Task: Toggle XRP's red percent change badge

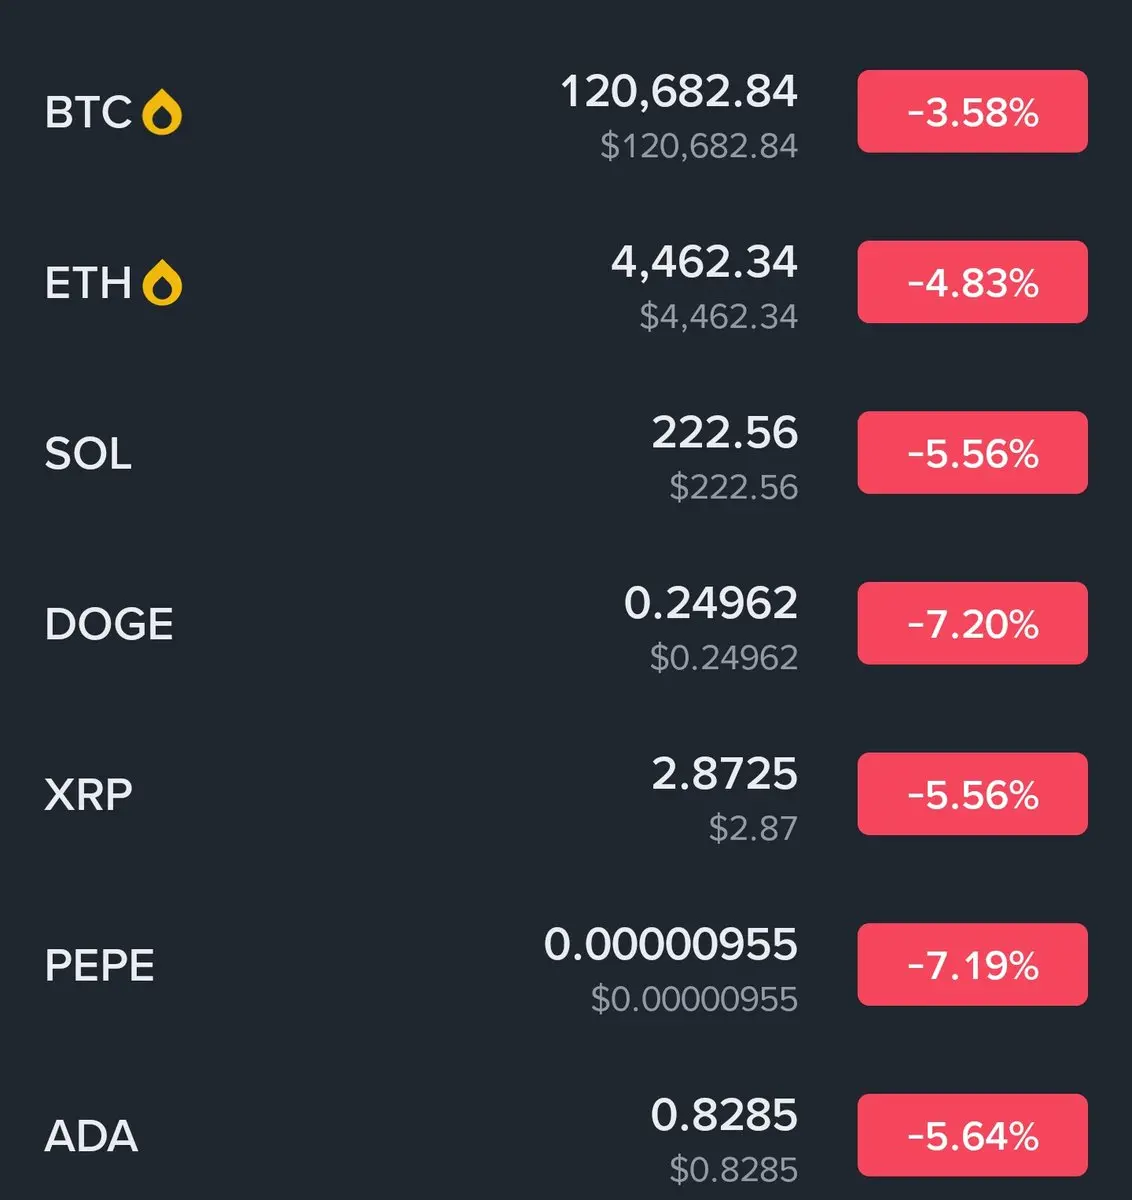Action: 972,794
